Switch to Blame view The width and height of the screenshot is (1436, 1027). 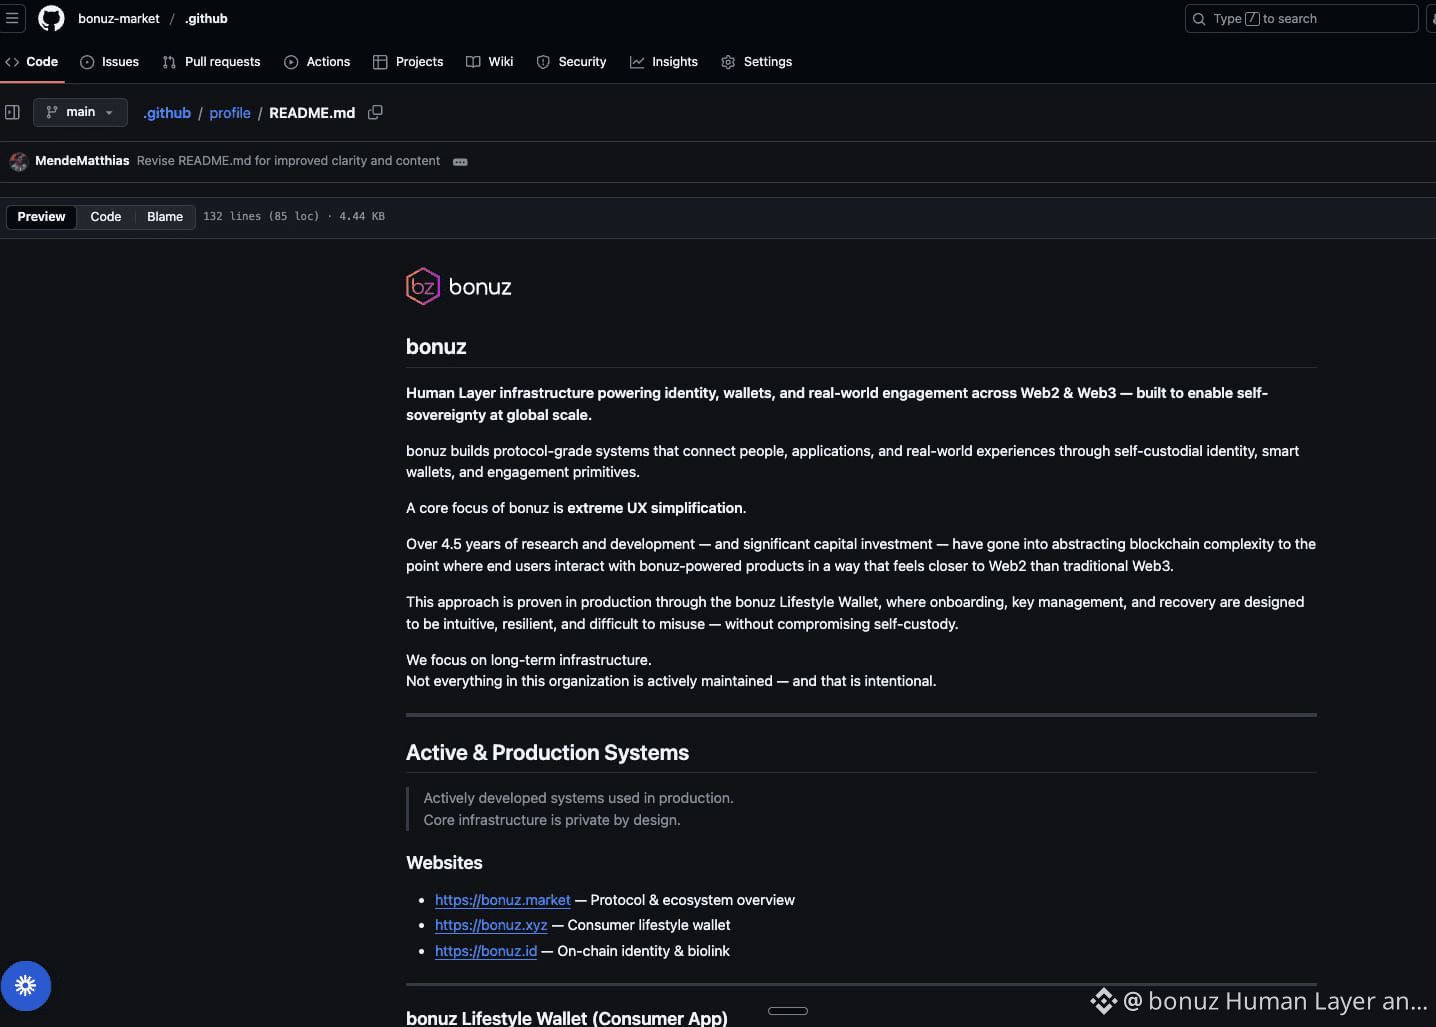click(165, 216)
